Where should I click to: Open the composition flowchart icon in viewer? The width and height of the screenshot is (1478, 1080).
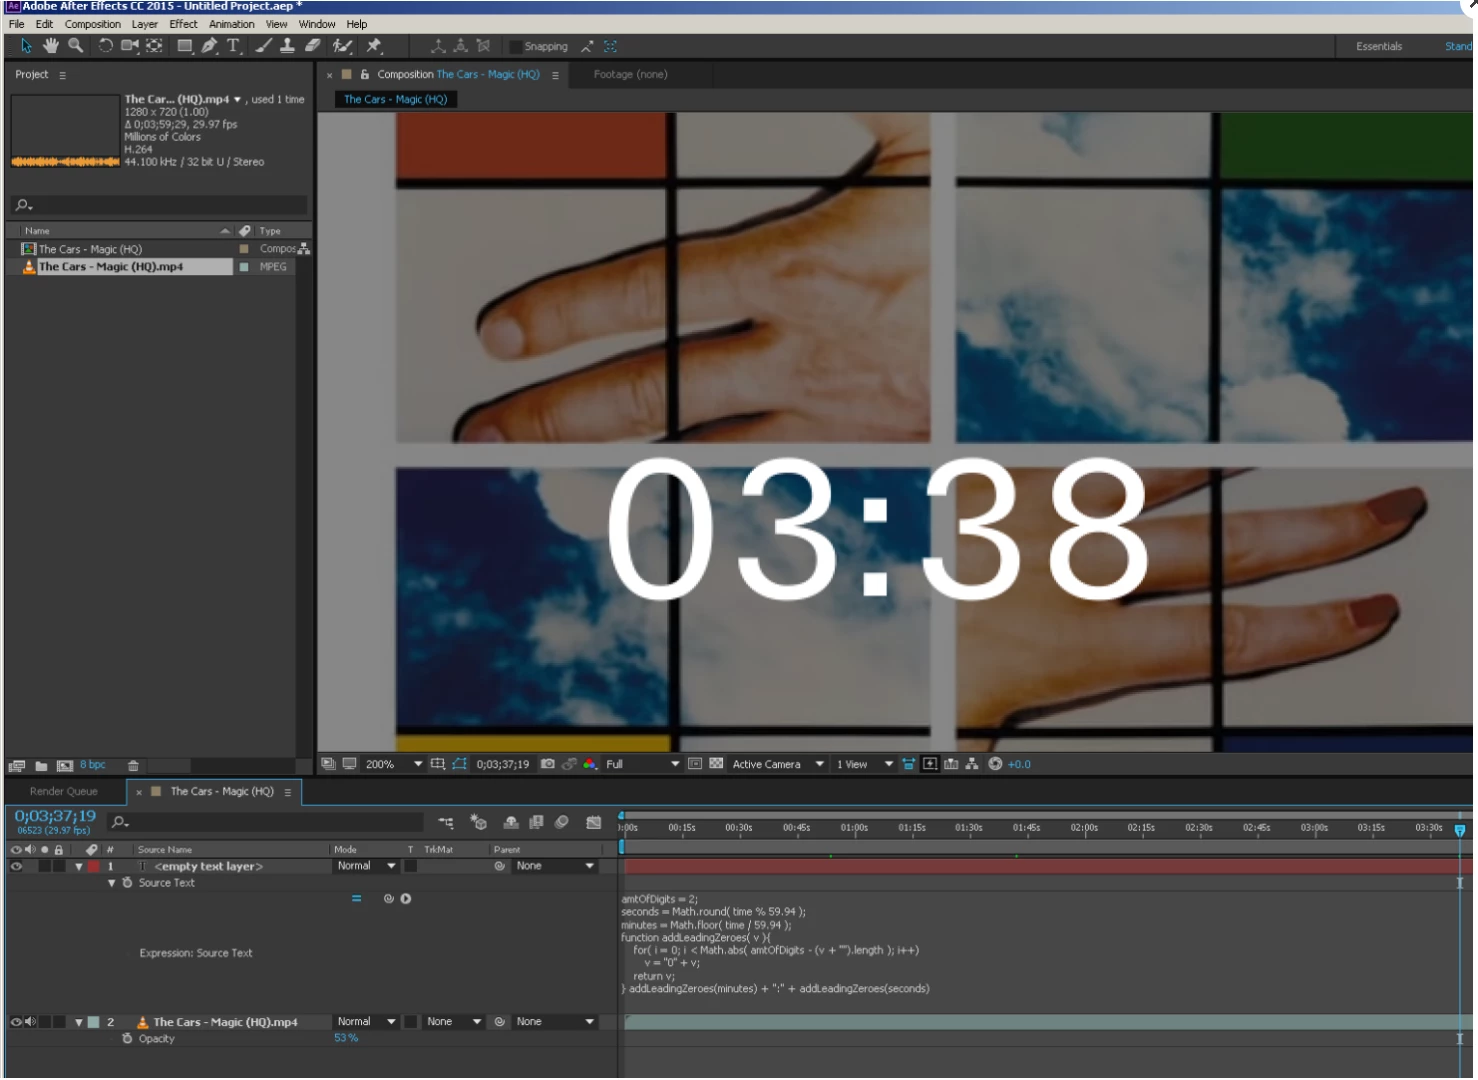point(972,764)
